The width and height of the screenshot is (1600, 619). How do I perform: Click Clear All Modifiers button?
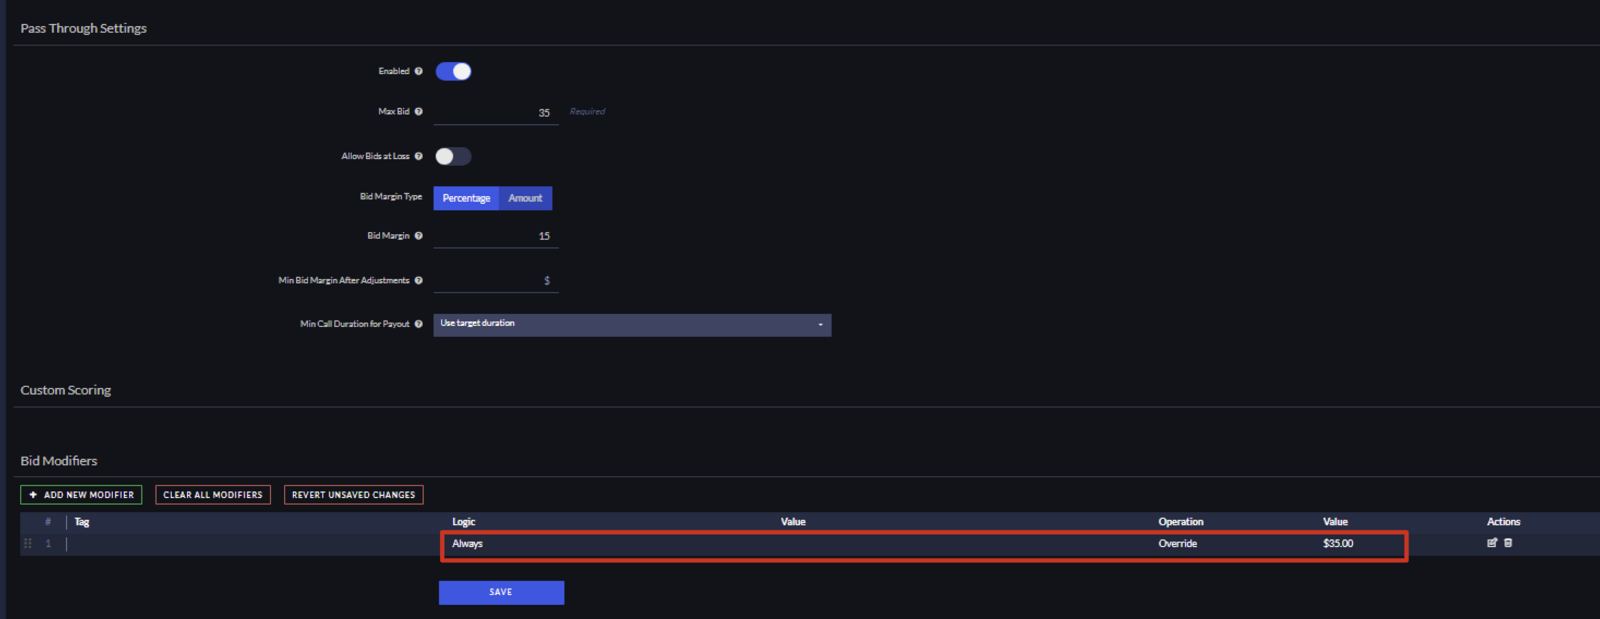(x=213, y=495)
